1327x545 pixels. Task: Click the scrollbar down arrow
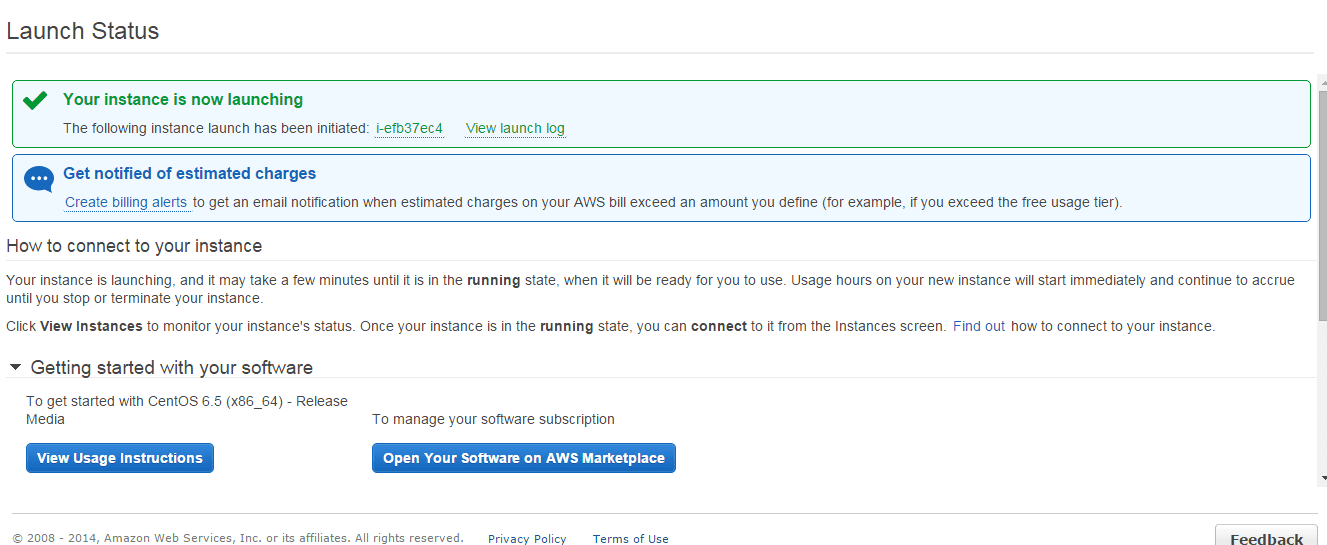point(1321,480)
